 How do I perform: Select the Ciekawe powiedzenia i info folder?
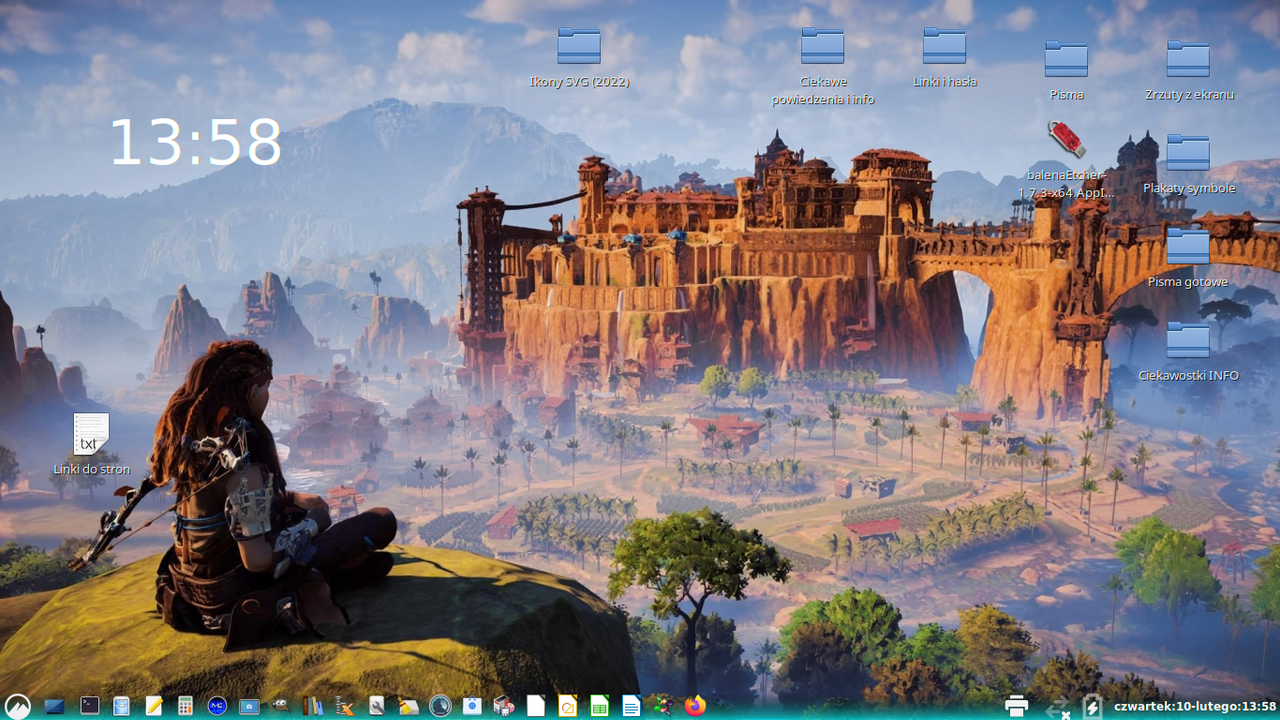(x=823, y=67)
